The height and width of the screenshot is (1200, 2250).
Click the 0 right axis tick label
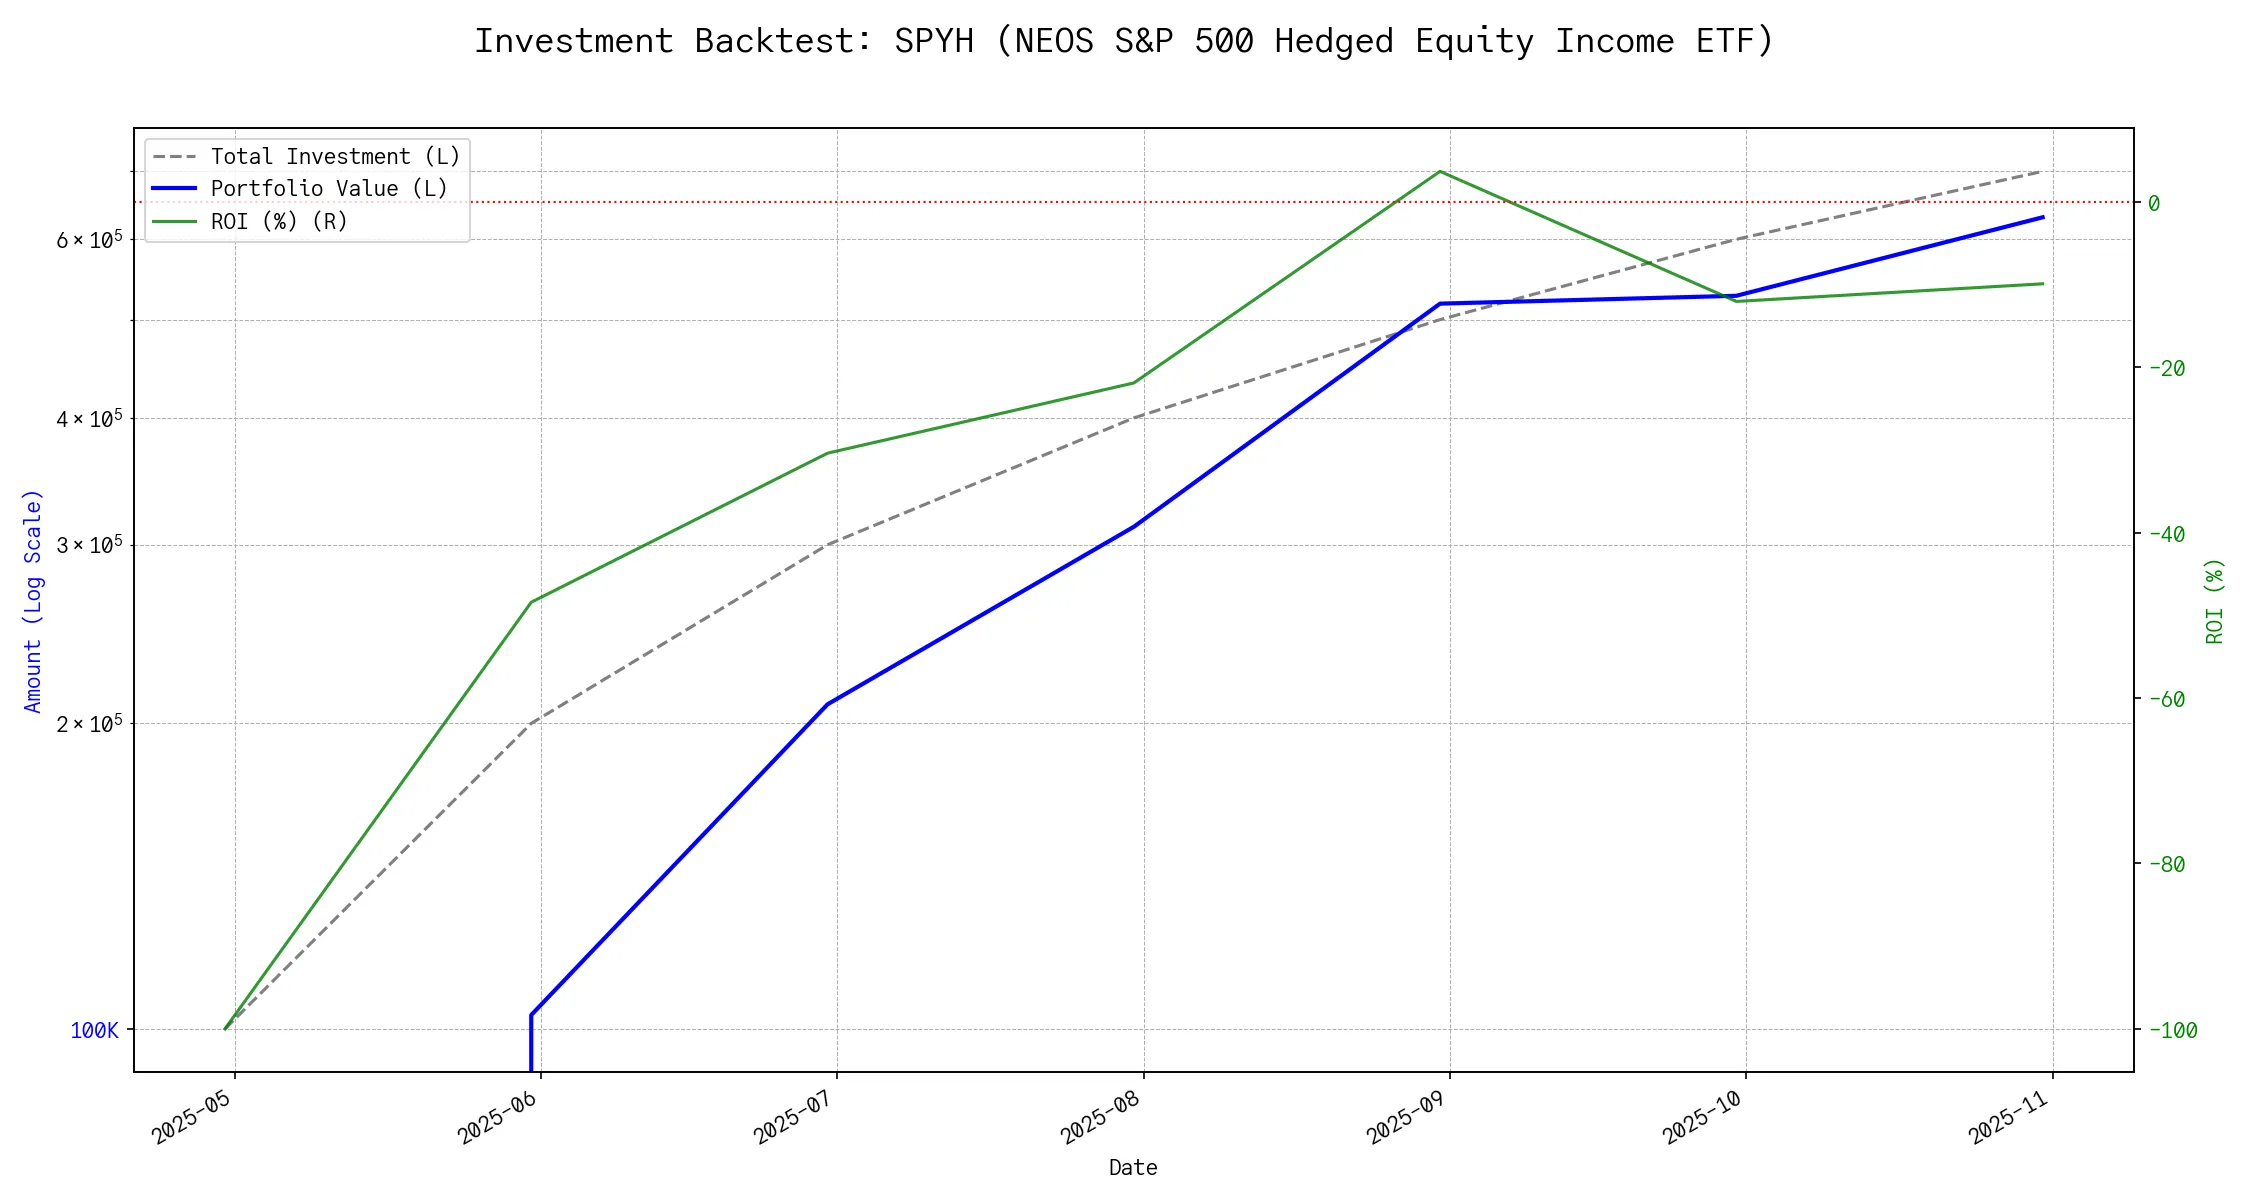click(2154, 203)
